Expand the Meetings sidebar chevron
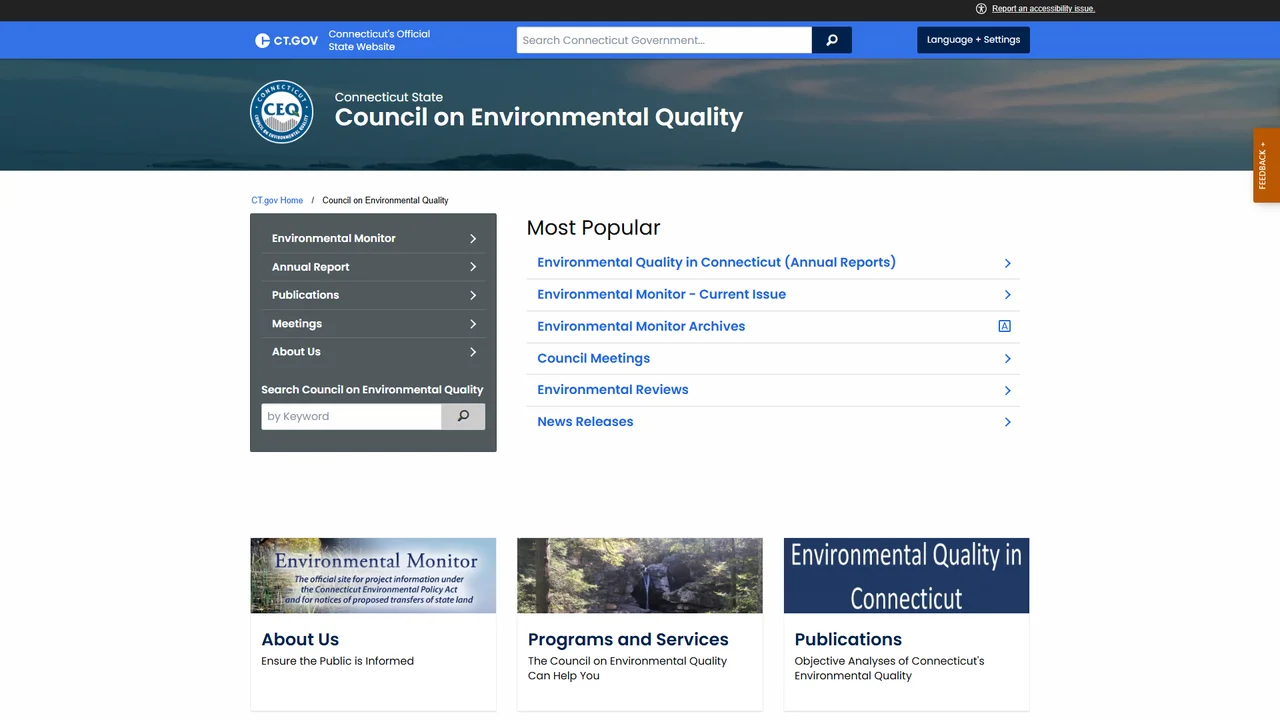The image size is (1280, 720). click(473, 324)
